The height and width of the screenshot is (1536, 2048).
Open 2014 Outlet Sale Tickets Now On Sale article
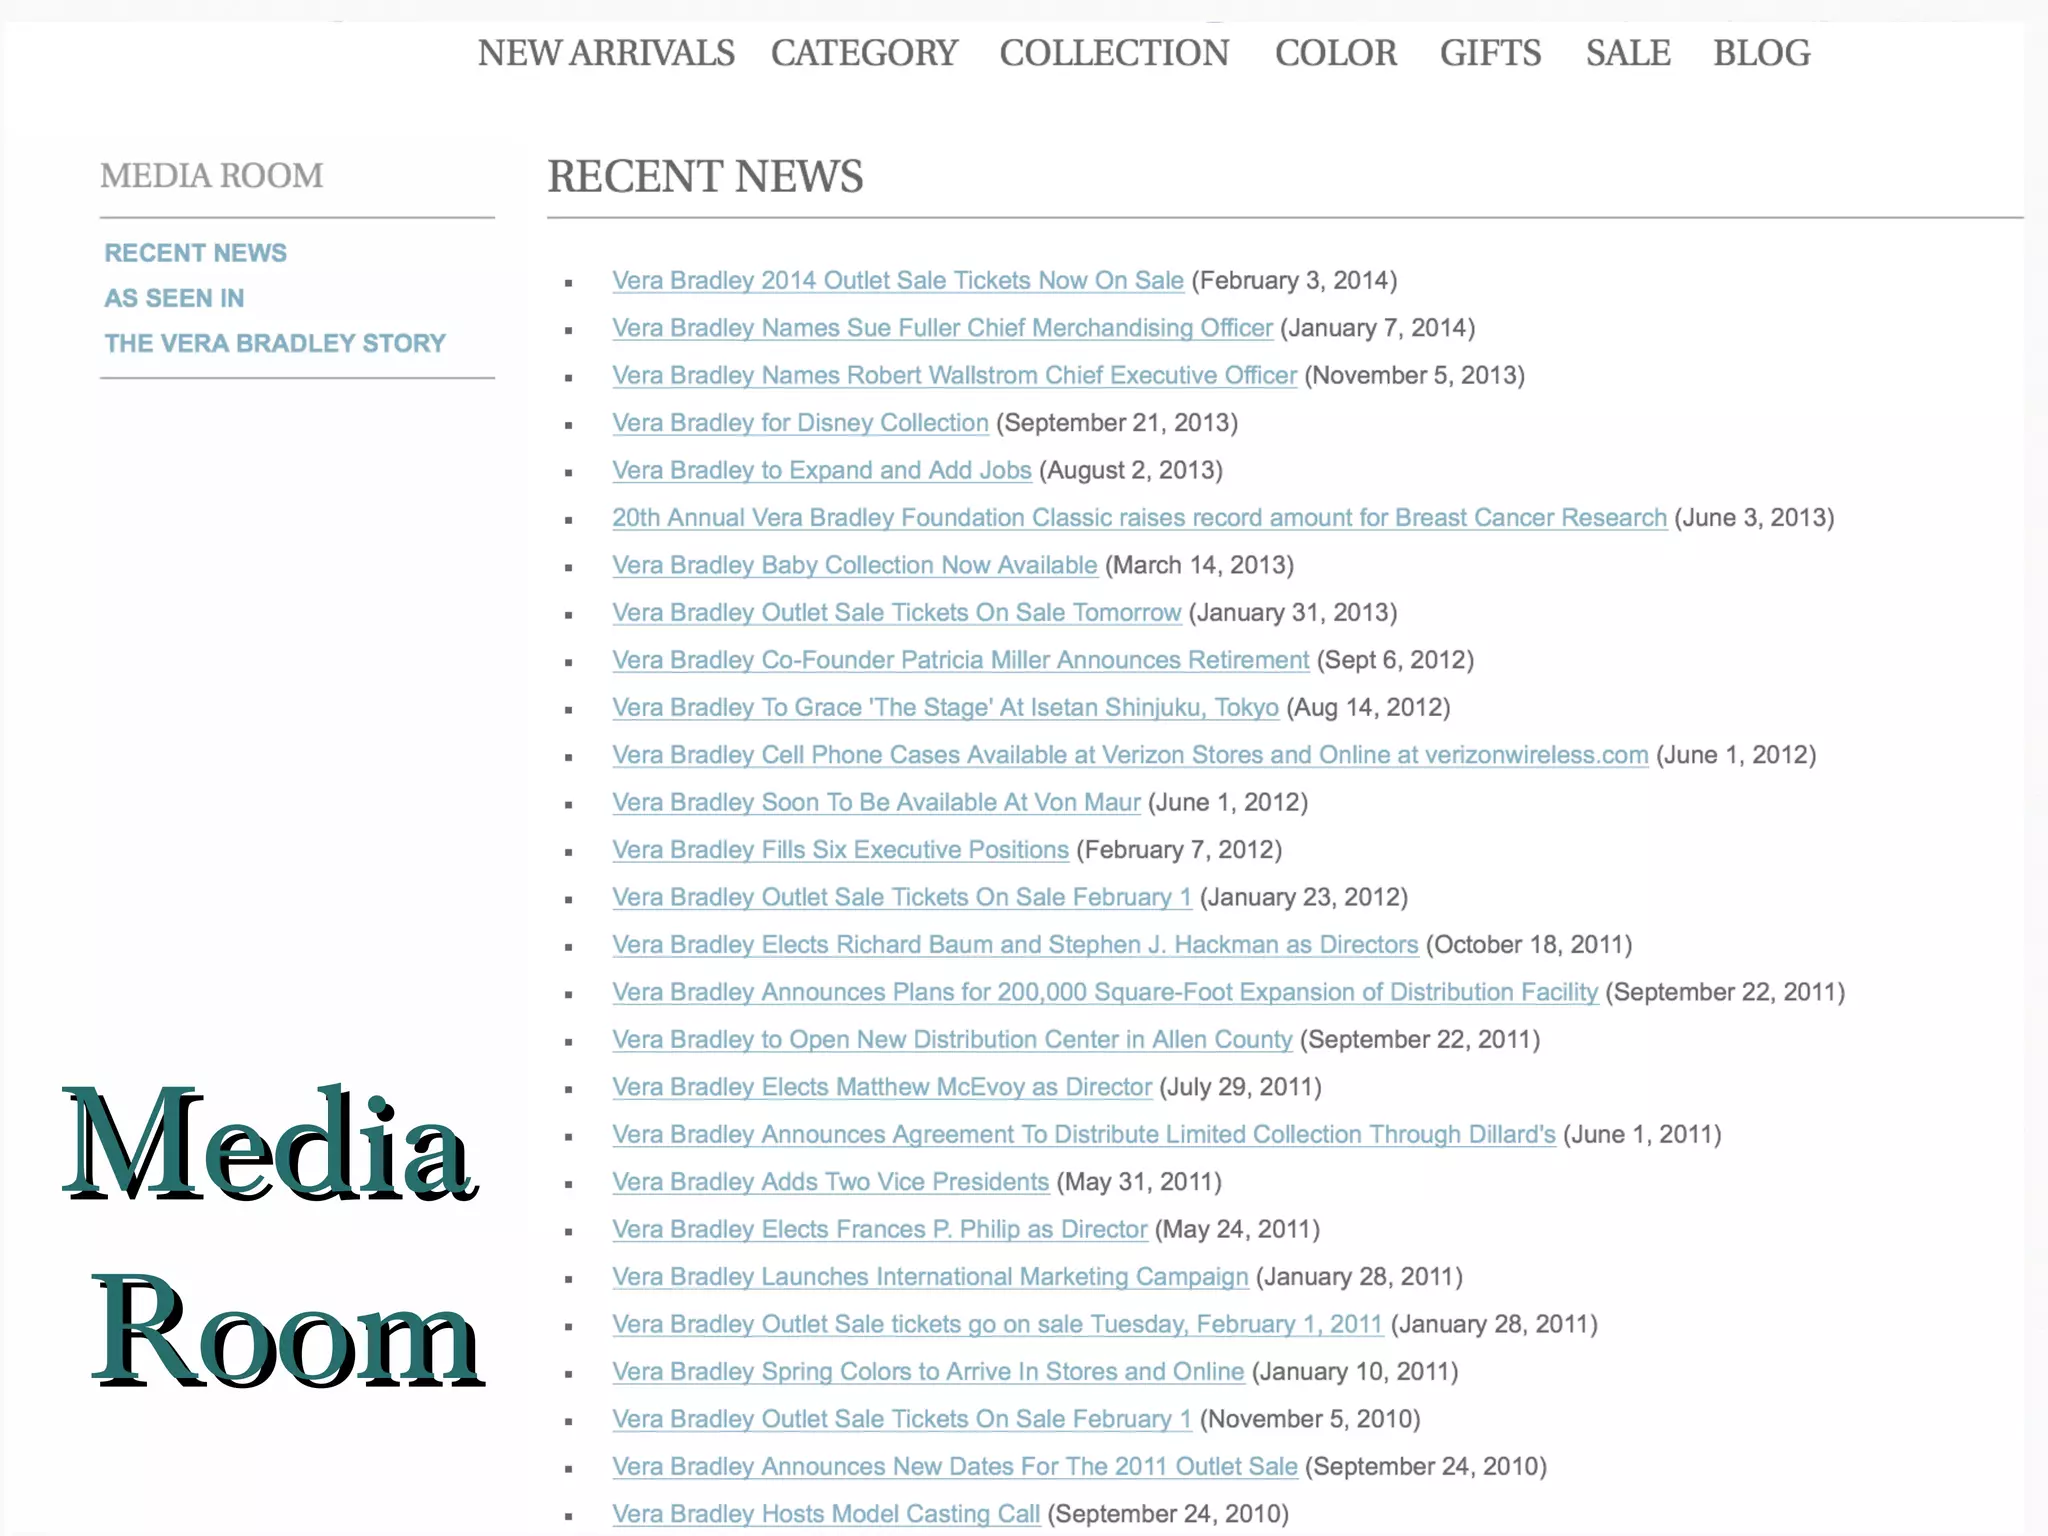898,281
